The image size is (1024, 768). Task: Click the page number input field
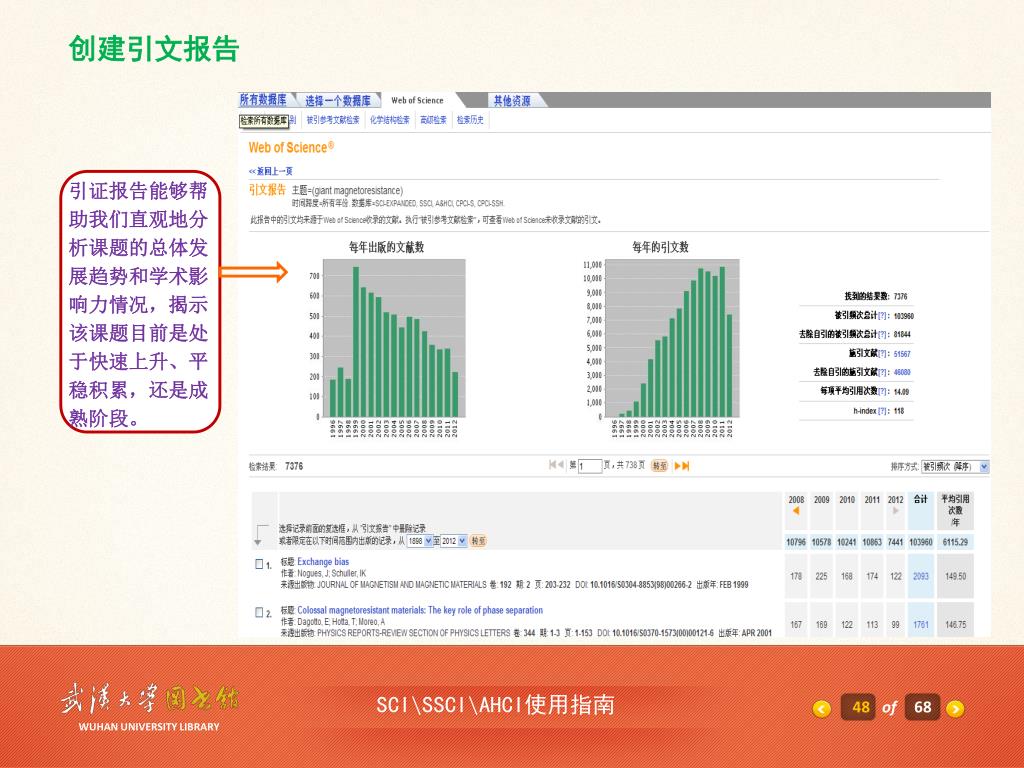point(590,466)
